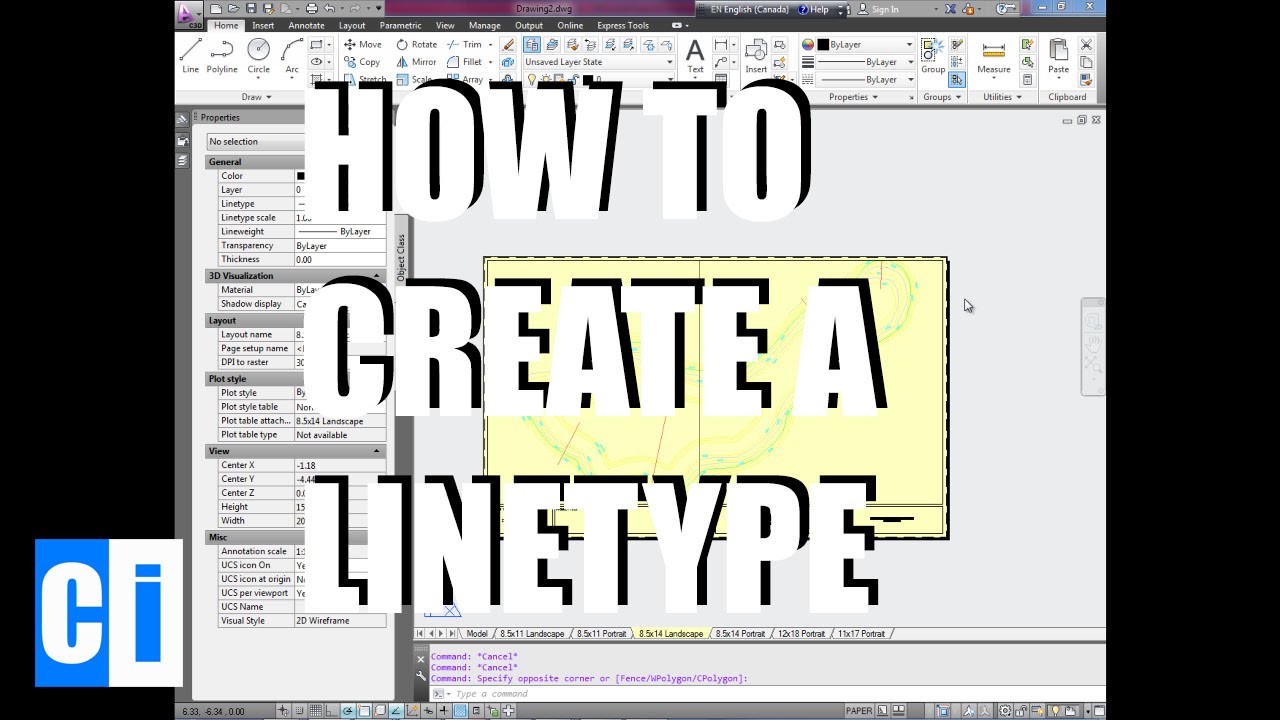Screen dimensions: 1280x720
Task: Switch to the Express Tools ribbon tab
Action: [x=623, y=25]
